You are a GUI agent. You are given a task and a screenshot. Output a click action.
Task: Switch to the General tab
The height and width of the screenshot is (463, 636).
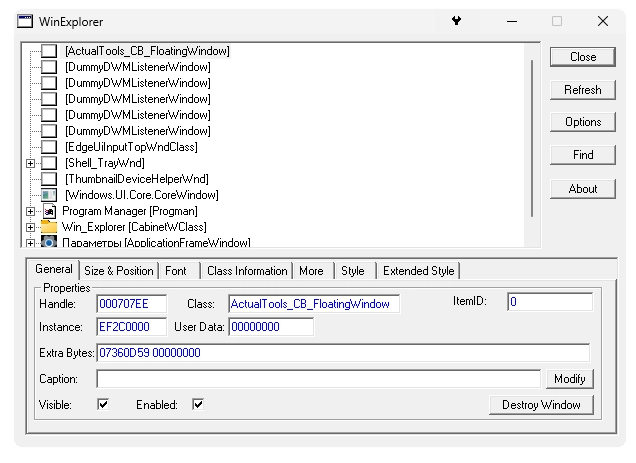click(x=54, y=269)
